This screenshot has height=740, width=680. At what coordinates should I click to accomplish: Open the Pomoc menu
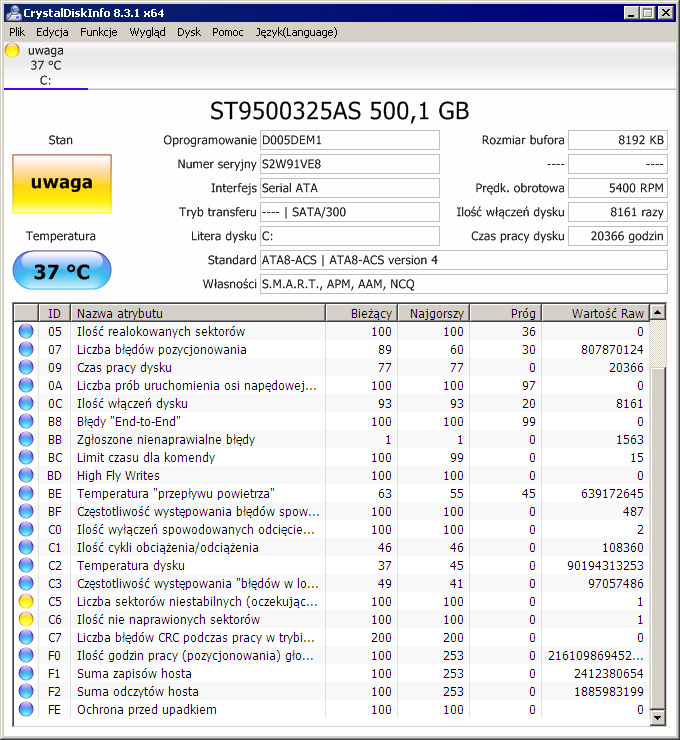point(227,32)
